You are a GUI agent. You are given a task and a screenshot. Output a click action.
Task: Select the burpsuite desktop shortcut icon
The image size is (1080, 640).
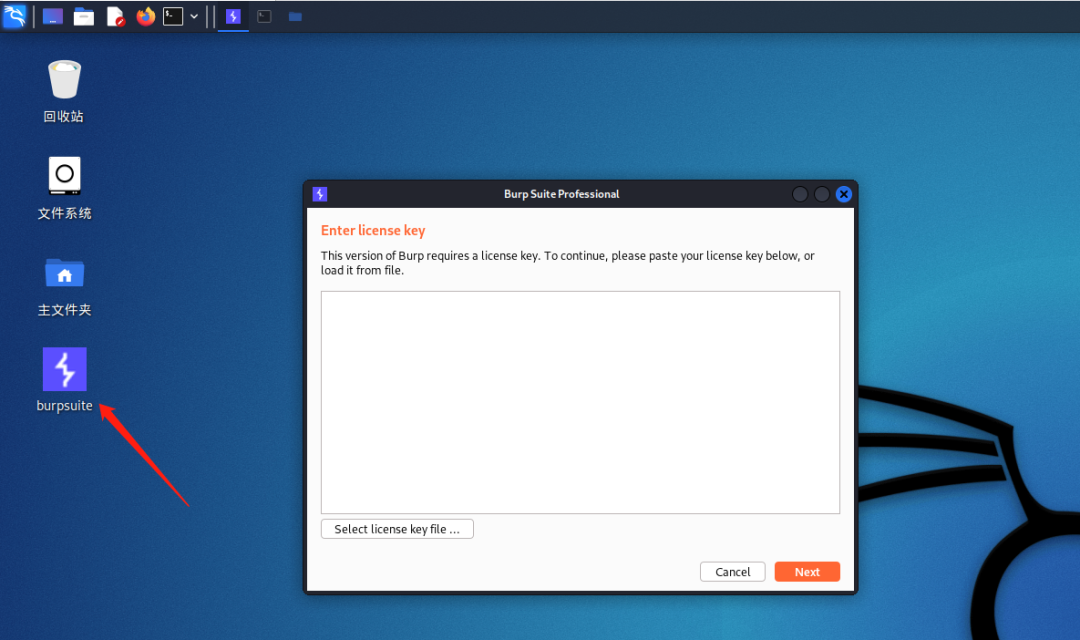pos(64,380)
